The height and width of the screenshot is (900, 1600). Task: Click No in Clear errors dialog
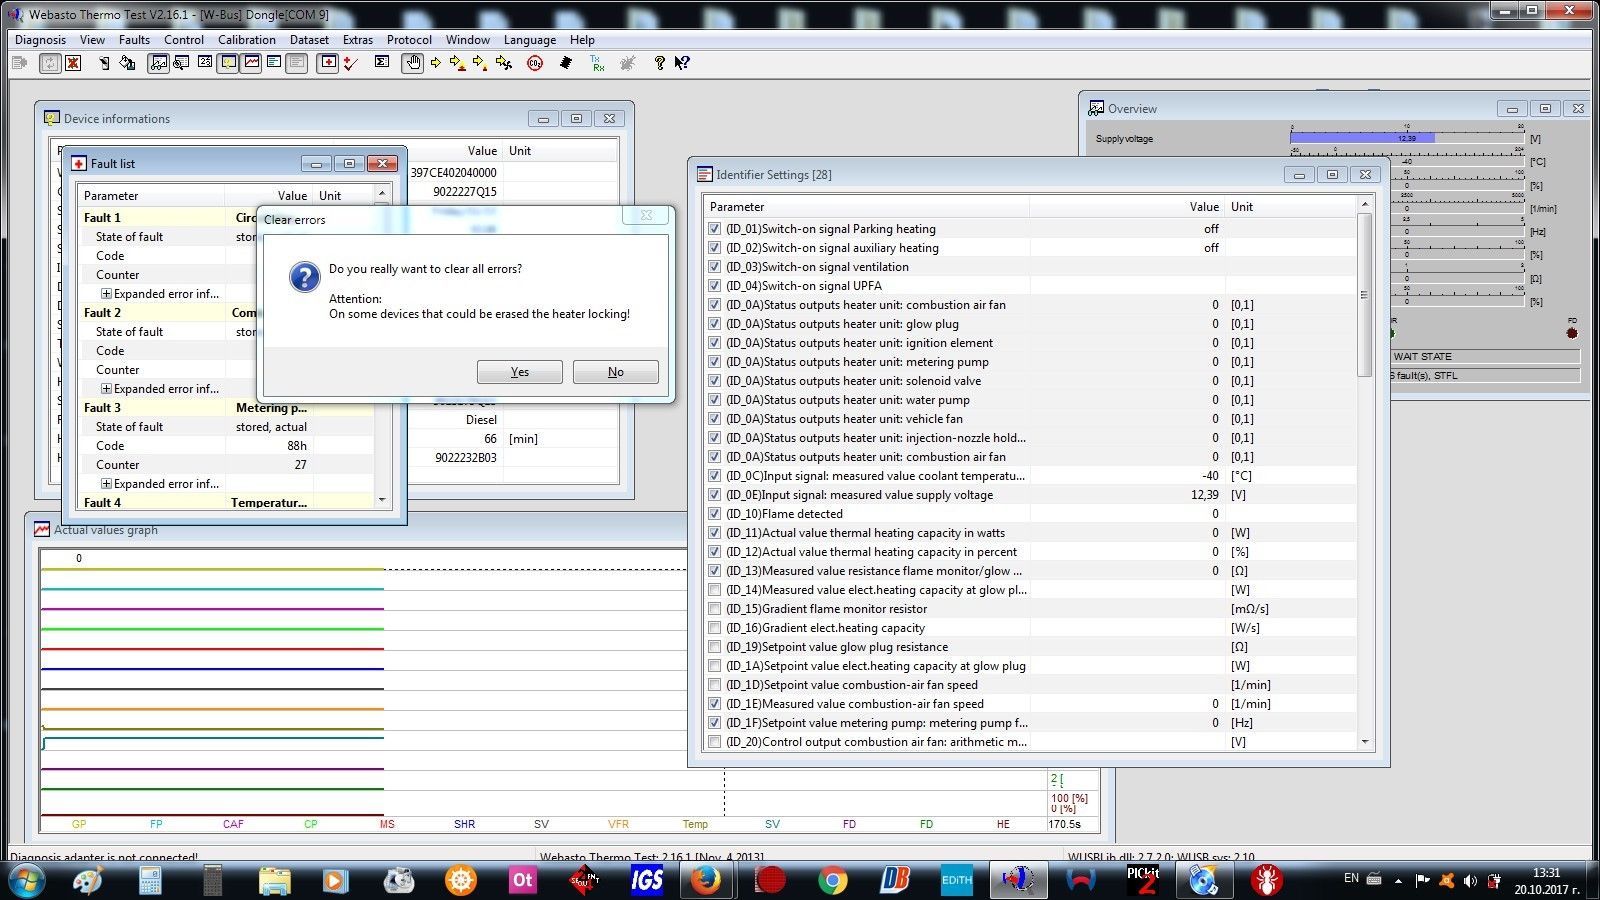point(615,372)
